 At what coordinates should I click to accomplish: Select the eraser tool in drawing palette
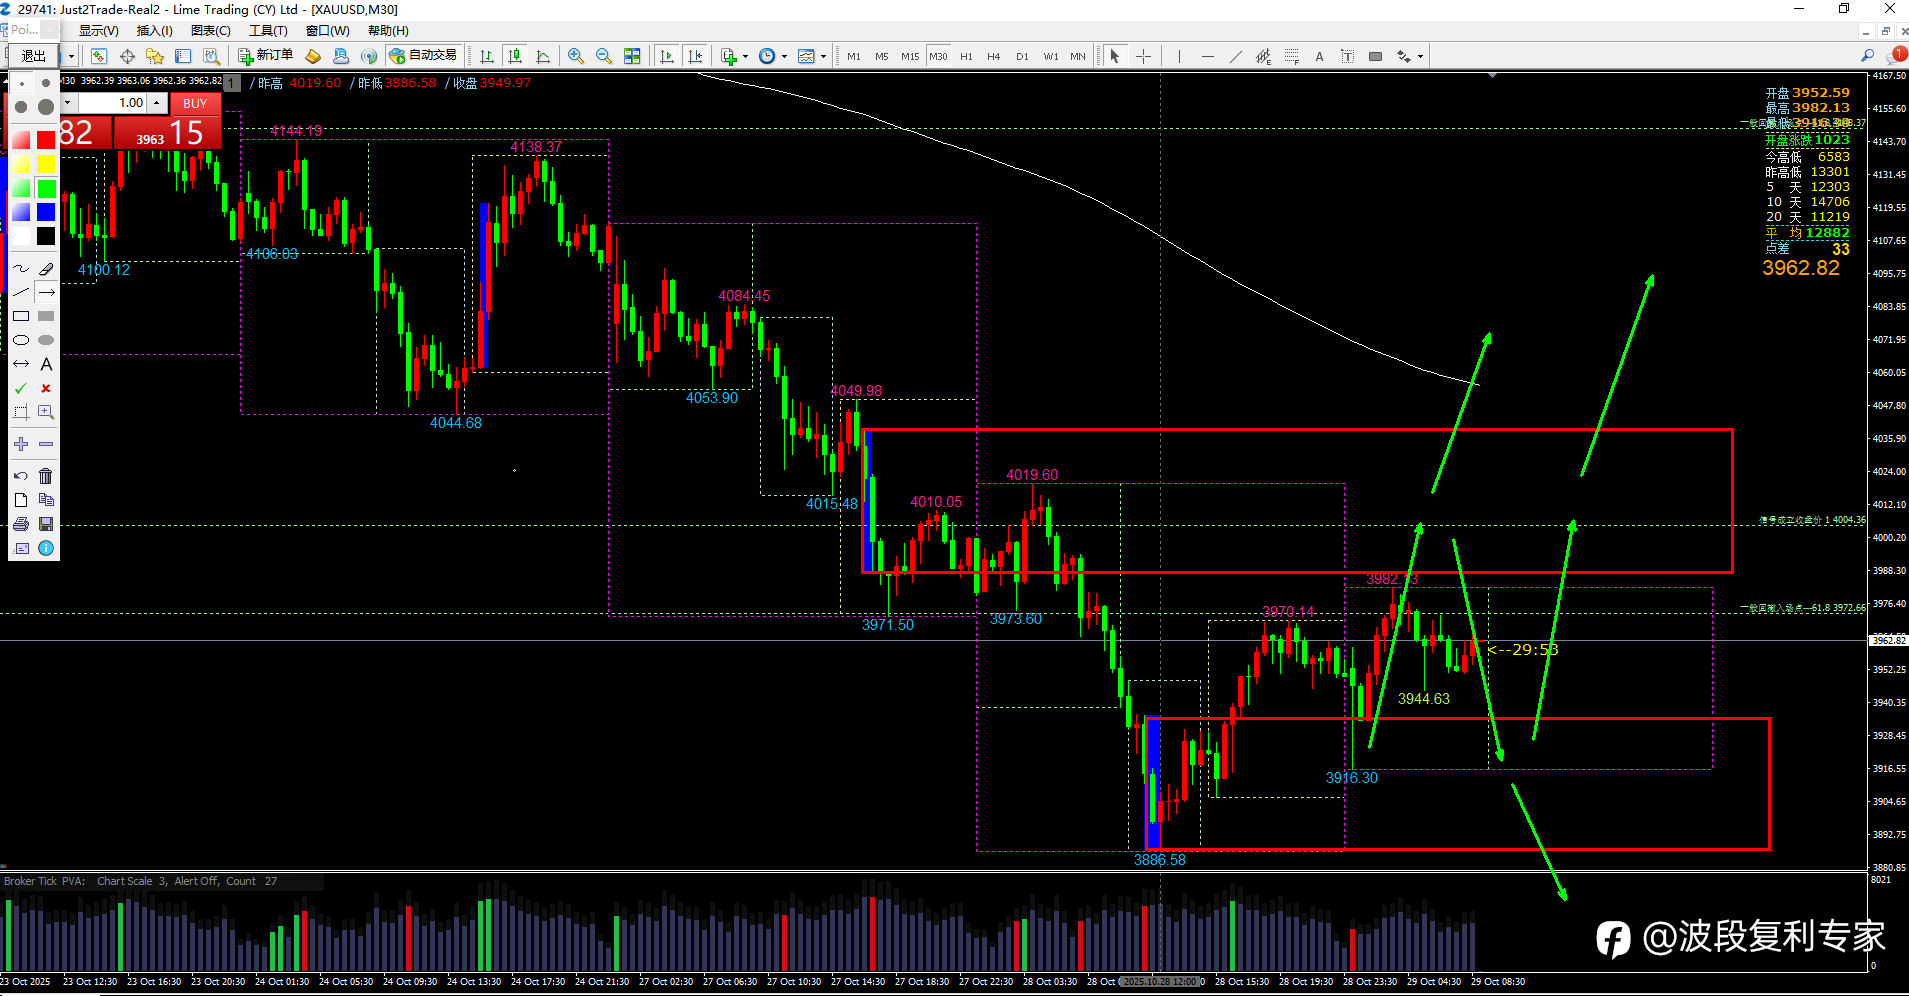(46, 269)
